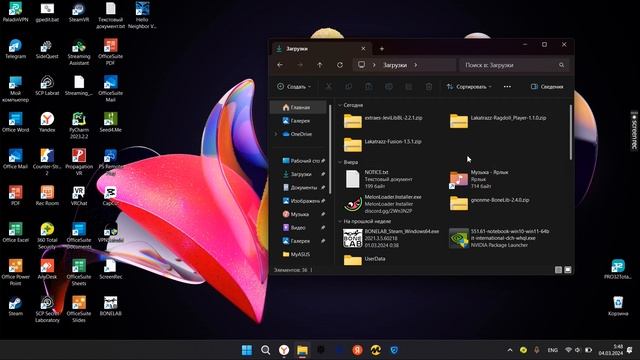Go back in File Explorer
The width and height of the screenshot is (640, 360).
280,65
